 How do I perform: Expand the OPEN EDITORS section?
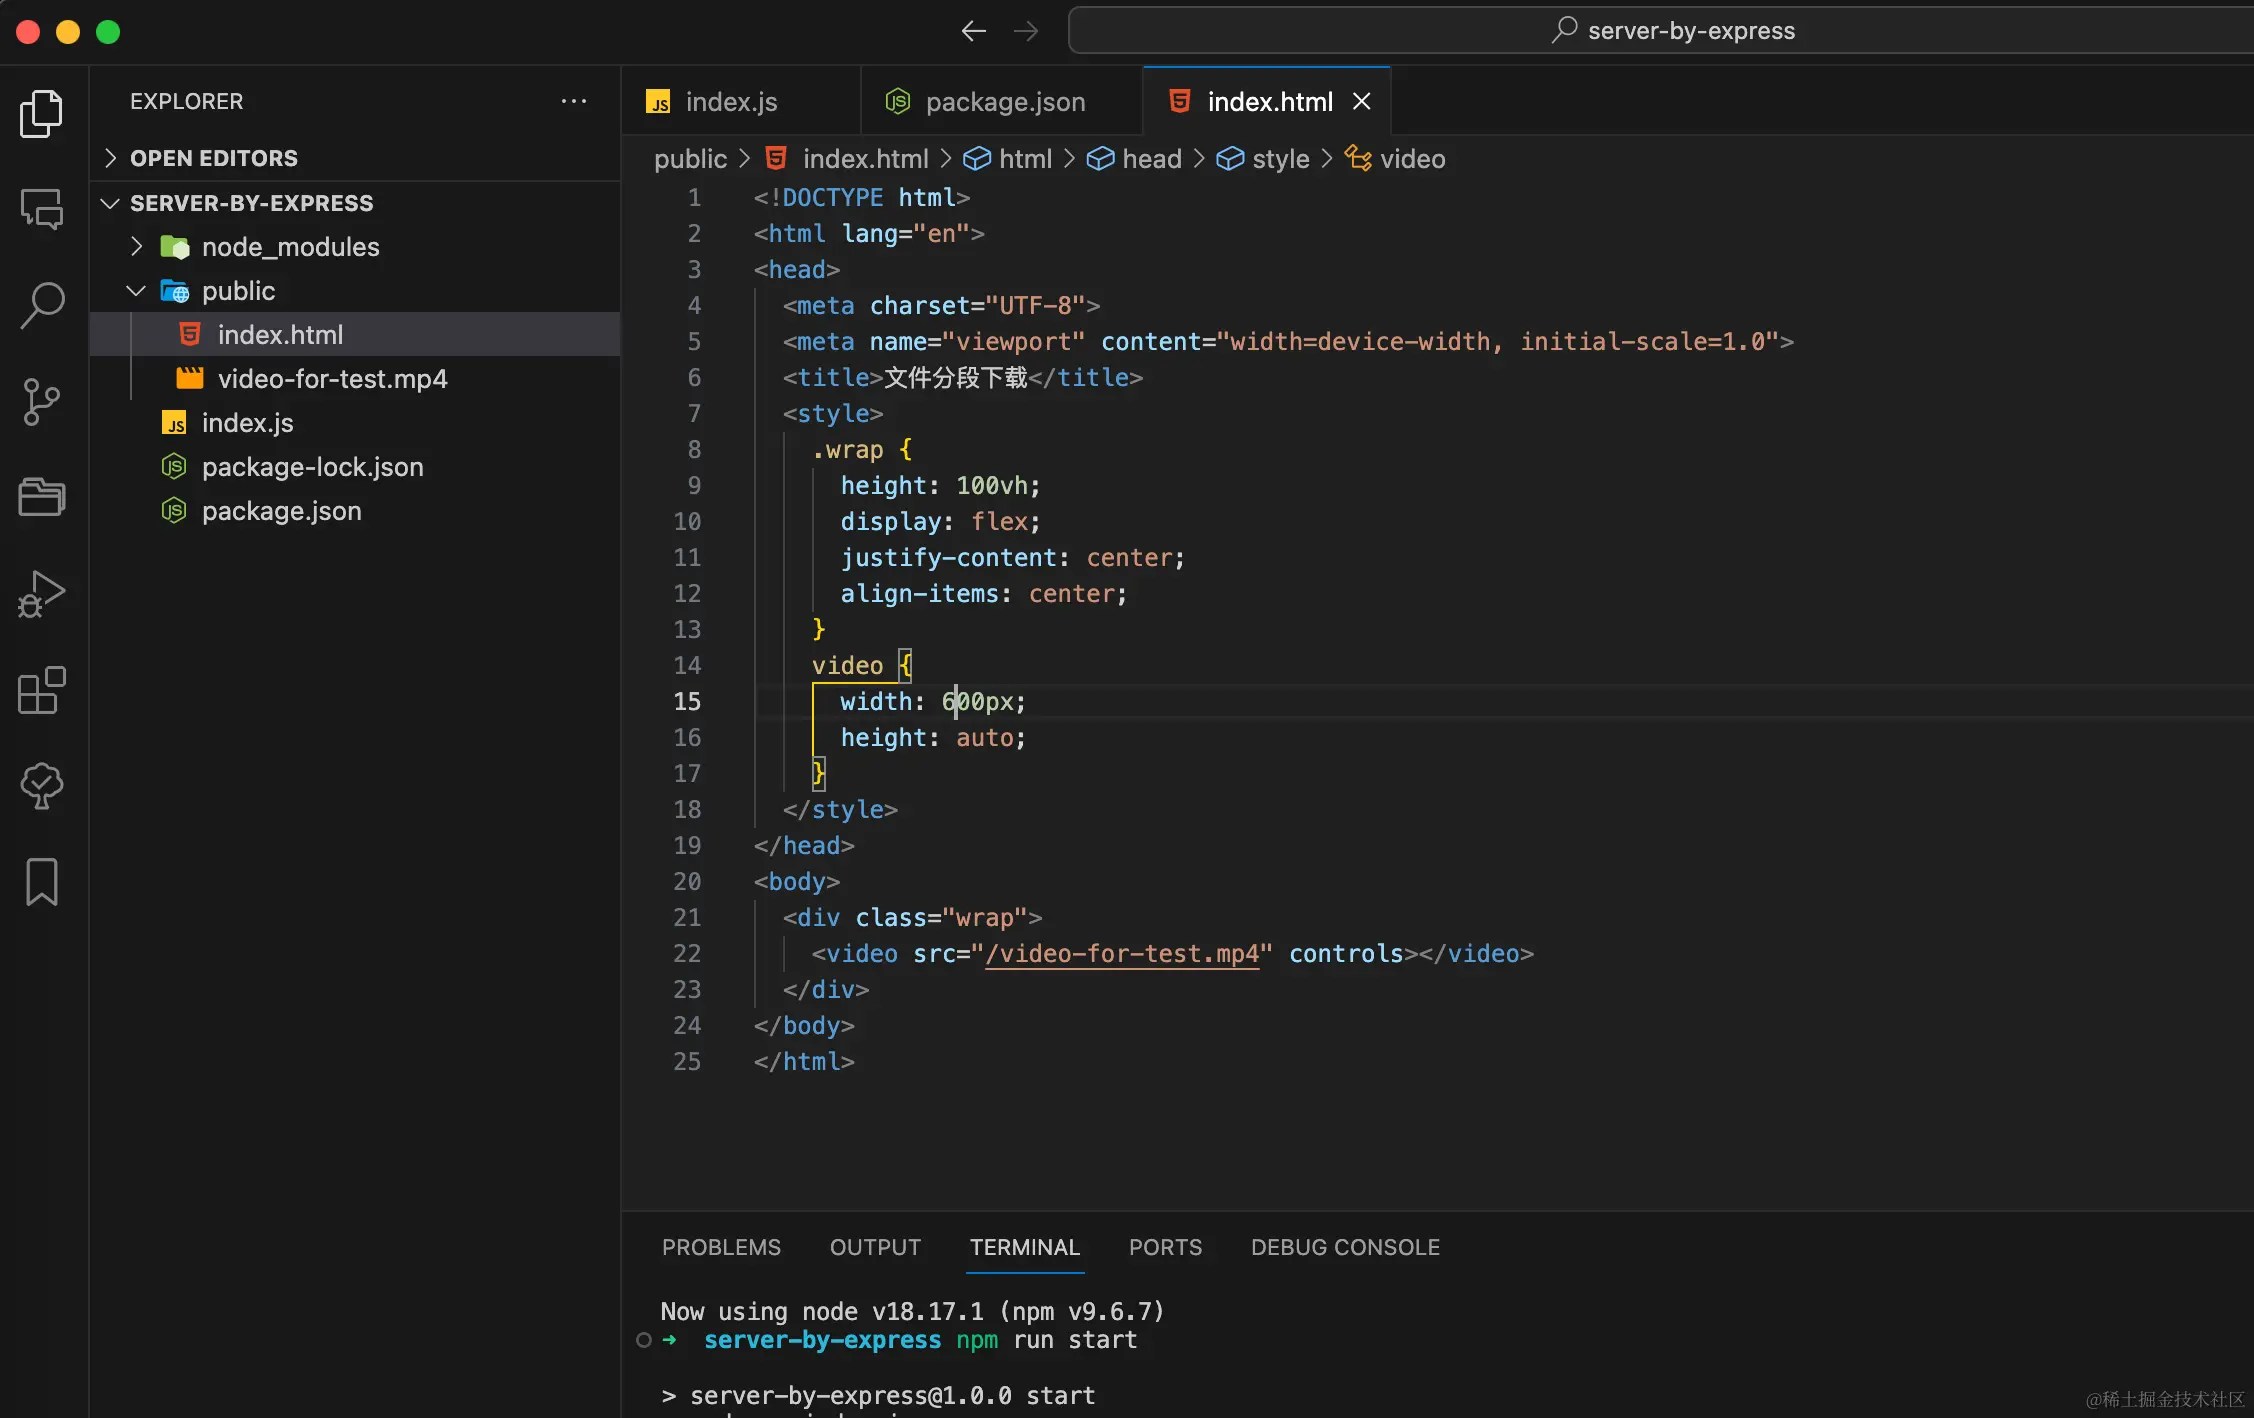coord(111,158)
